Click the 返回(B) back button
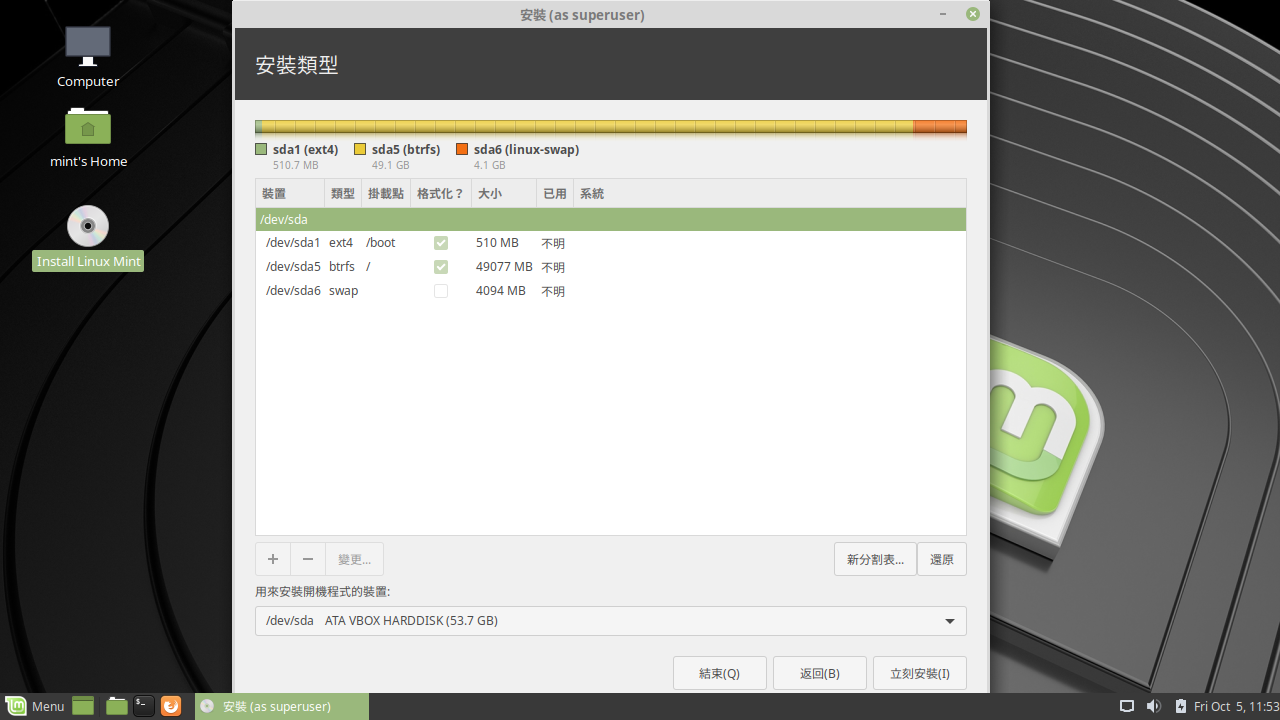This screenshot has height=720, width=1280. 820,673
